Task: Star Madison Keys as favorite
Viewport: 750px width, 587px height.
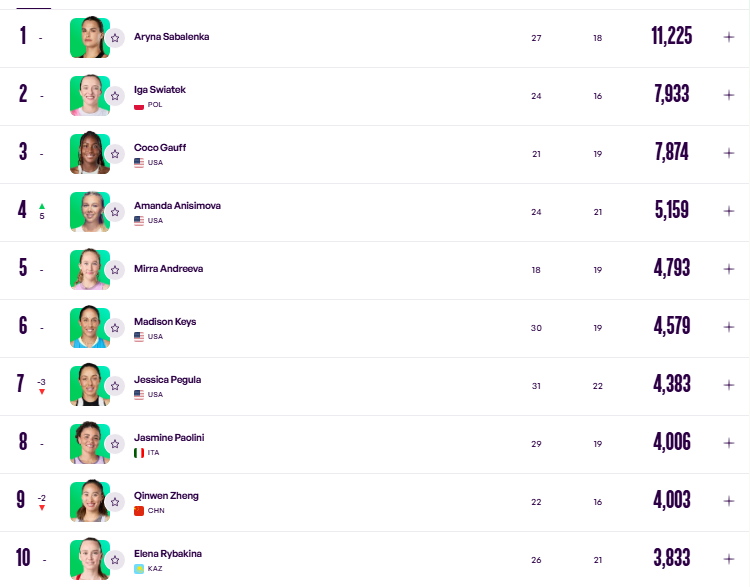Action: tap(115, 328)
